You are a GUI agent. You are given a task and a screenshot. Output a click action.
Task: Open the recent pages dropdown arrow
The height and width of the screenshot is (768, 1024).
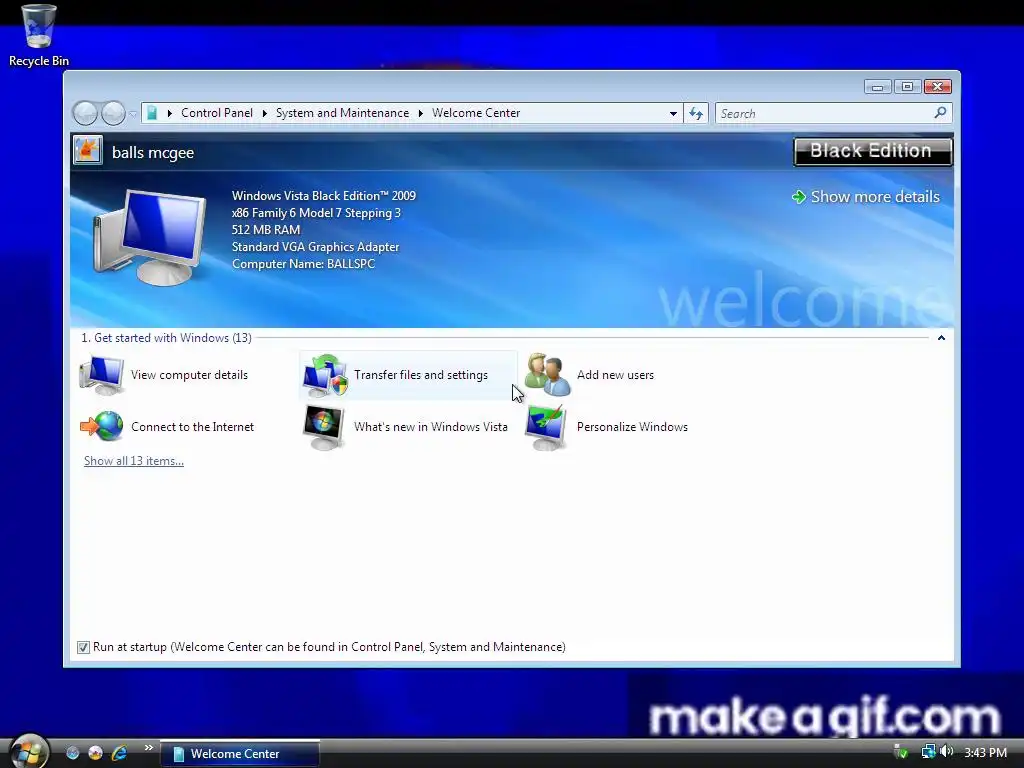(x=133, y=114)
